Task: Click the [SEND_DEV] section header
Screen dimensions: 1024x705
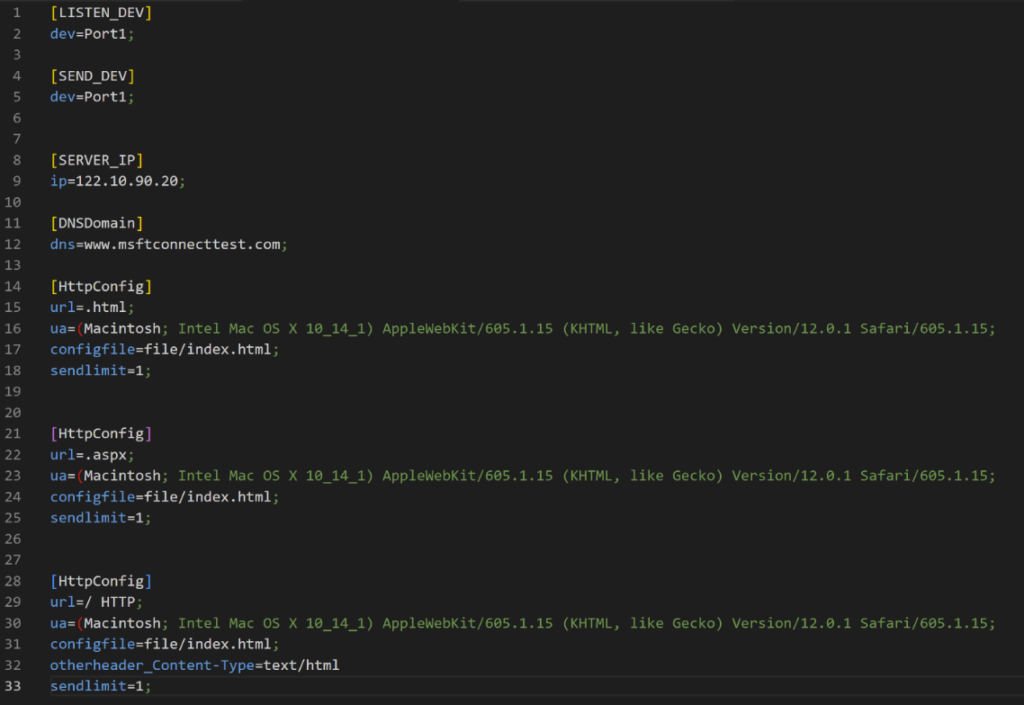Action: (92, 75)
